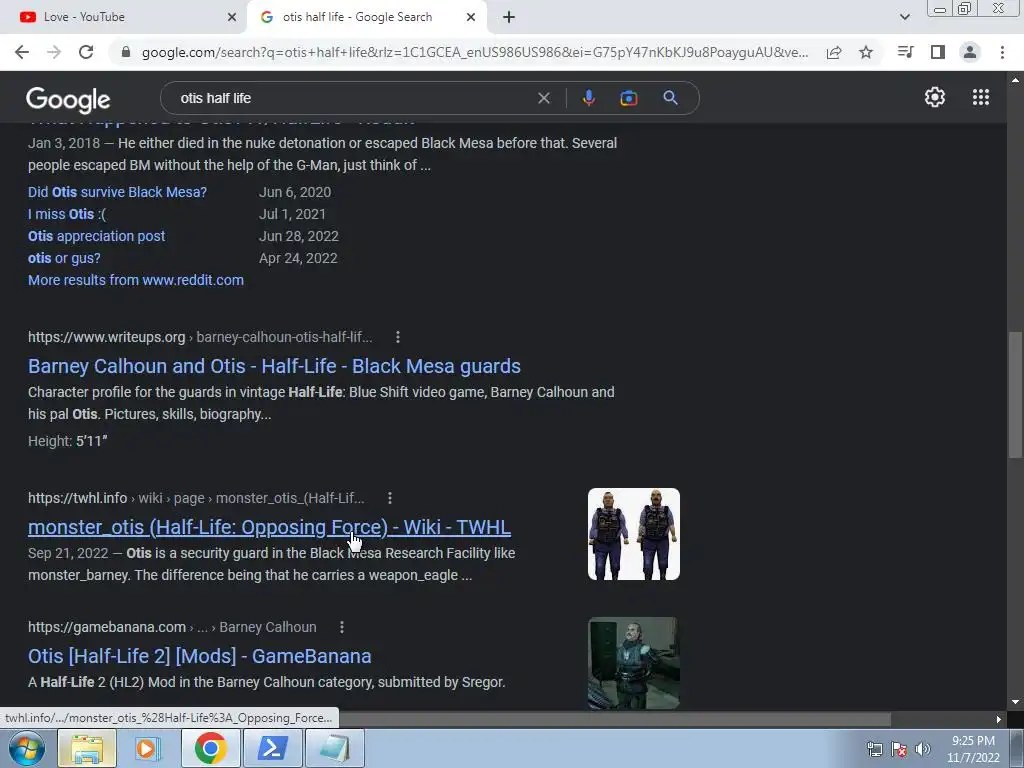
Task: Click the network tray icon
Action: click(874, 749)
